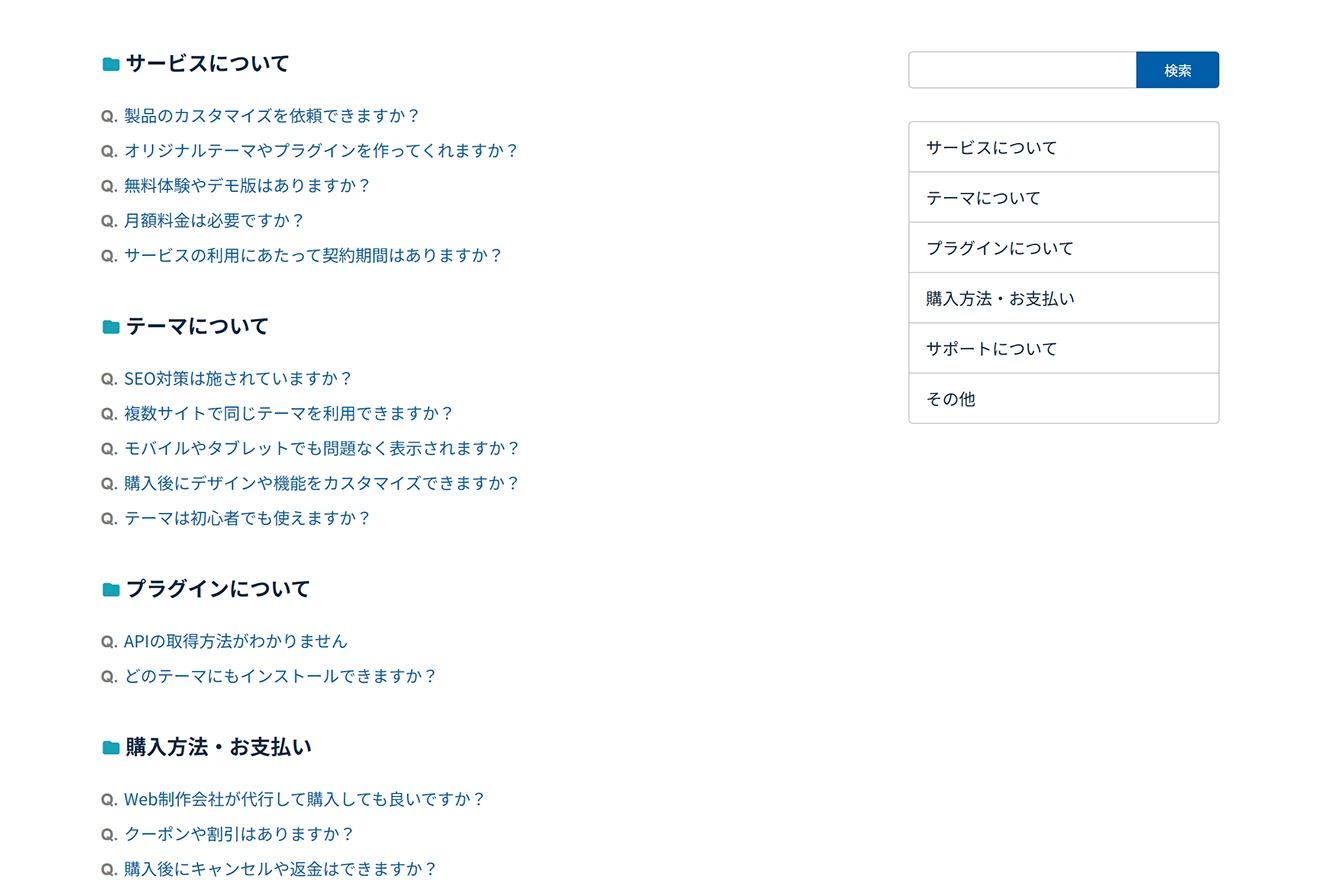
Task: Click folder icon beside 購入方法・お支払い heading
Action: coord(111,748)
